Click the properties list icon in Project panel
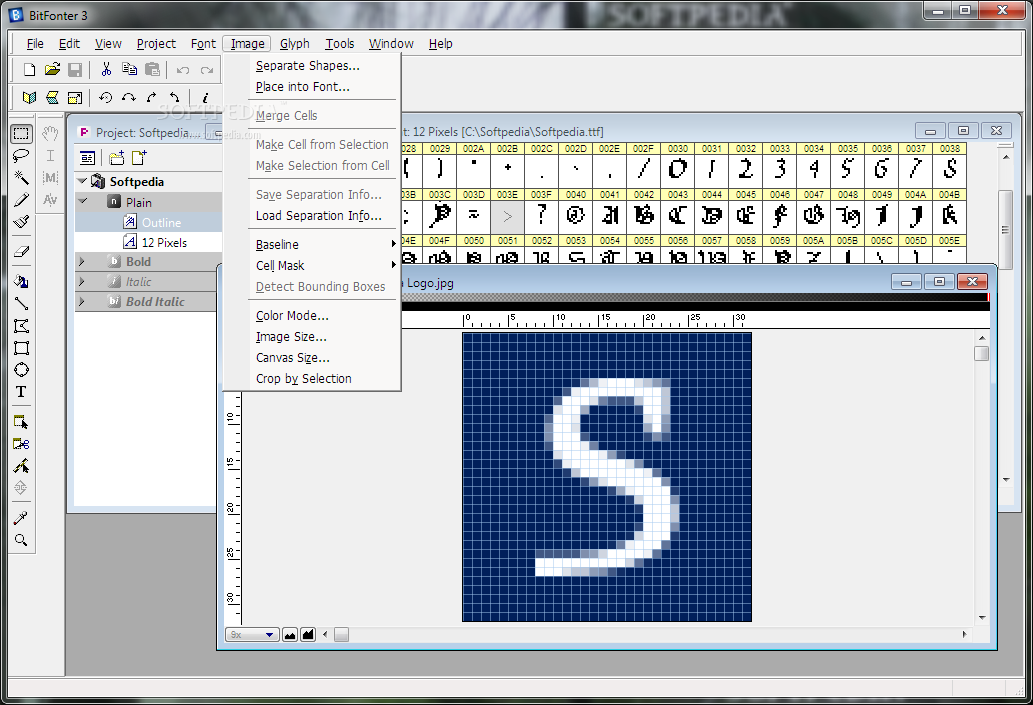 pyautogui.click(x=87, y=158)
